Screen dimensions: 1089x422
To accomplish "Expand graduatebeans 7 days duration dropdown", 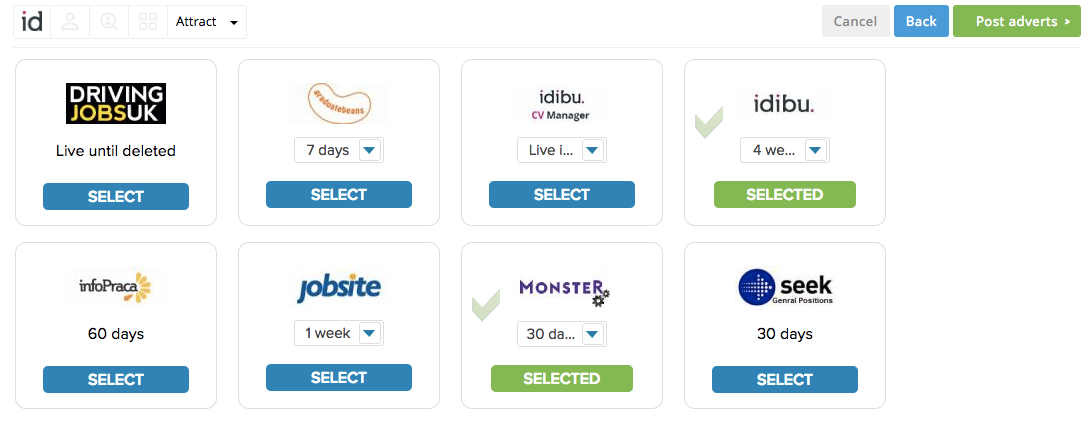I will [x=369, y=150].
